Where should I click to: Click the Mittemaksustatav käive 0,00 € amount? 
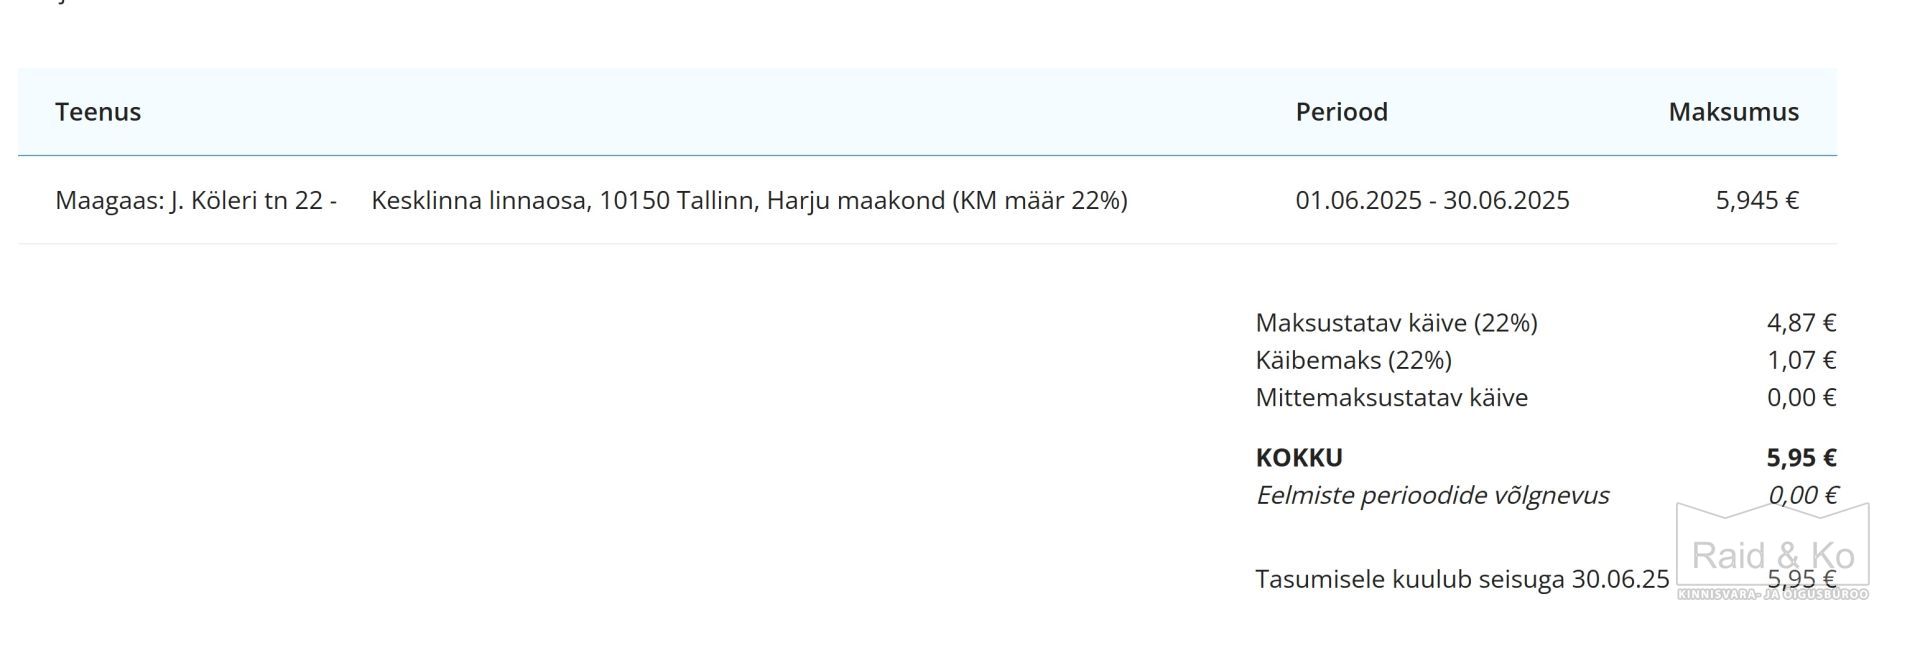pyautogui.click(x=1801, y=398)
